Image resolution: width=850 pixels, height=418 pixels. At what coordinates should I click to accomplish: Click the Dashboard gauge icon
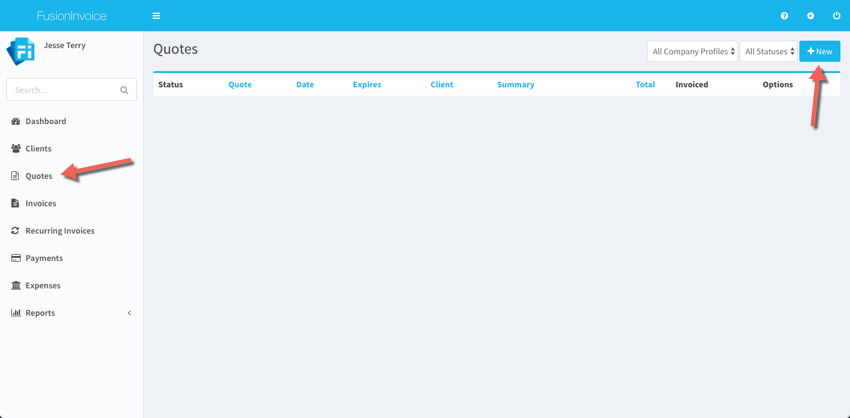16,121
